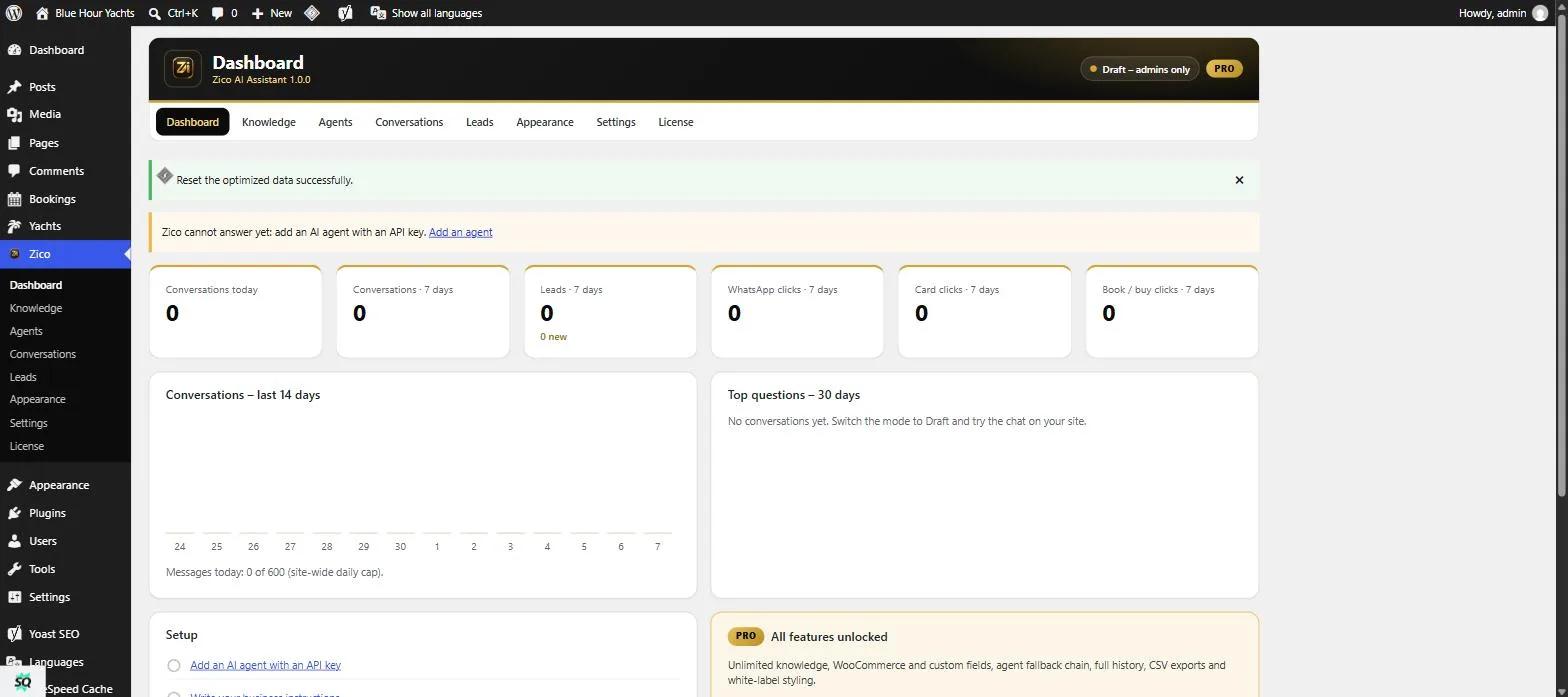Click the Posts pin icon in sidebar
Image resolution: width=1568 pixels, height=697 pixels.
click(14, 87)
